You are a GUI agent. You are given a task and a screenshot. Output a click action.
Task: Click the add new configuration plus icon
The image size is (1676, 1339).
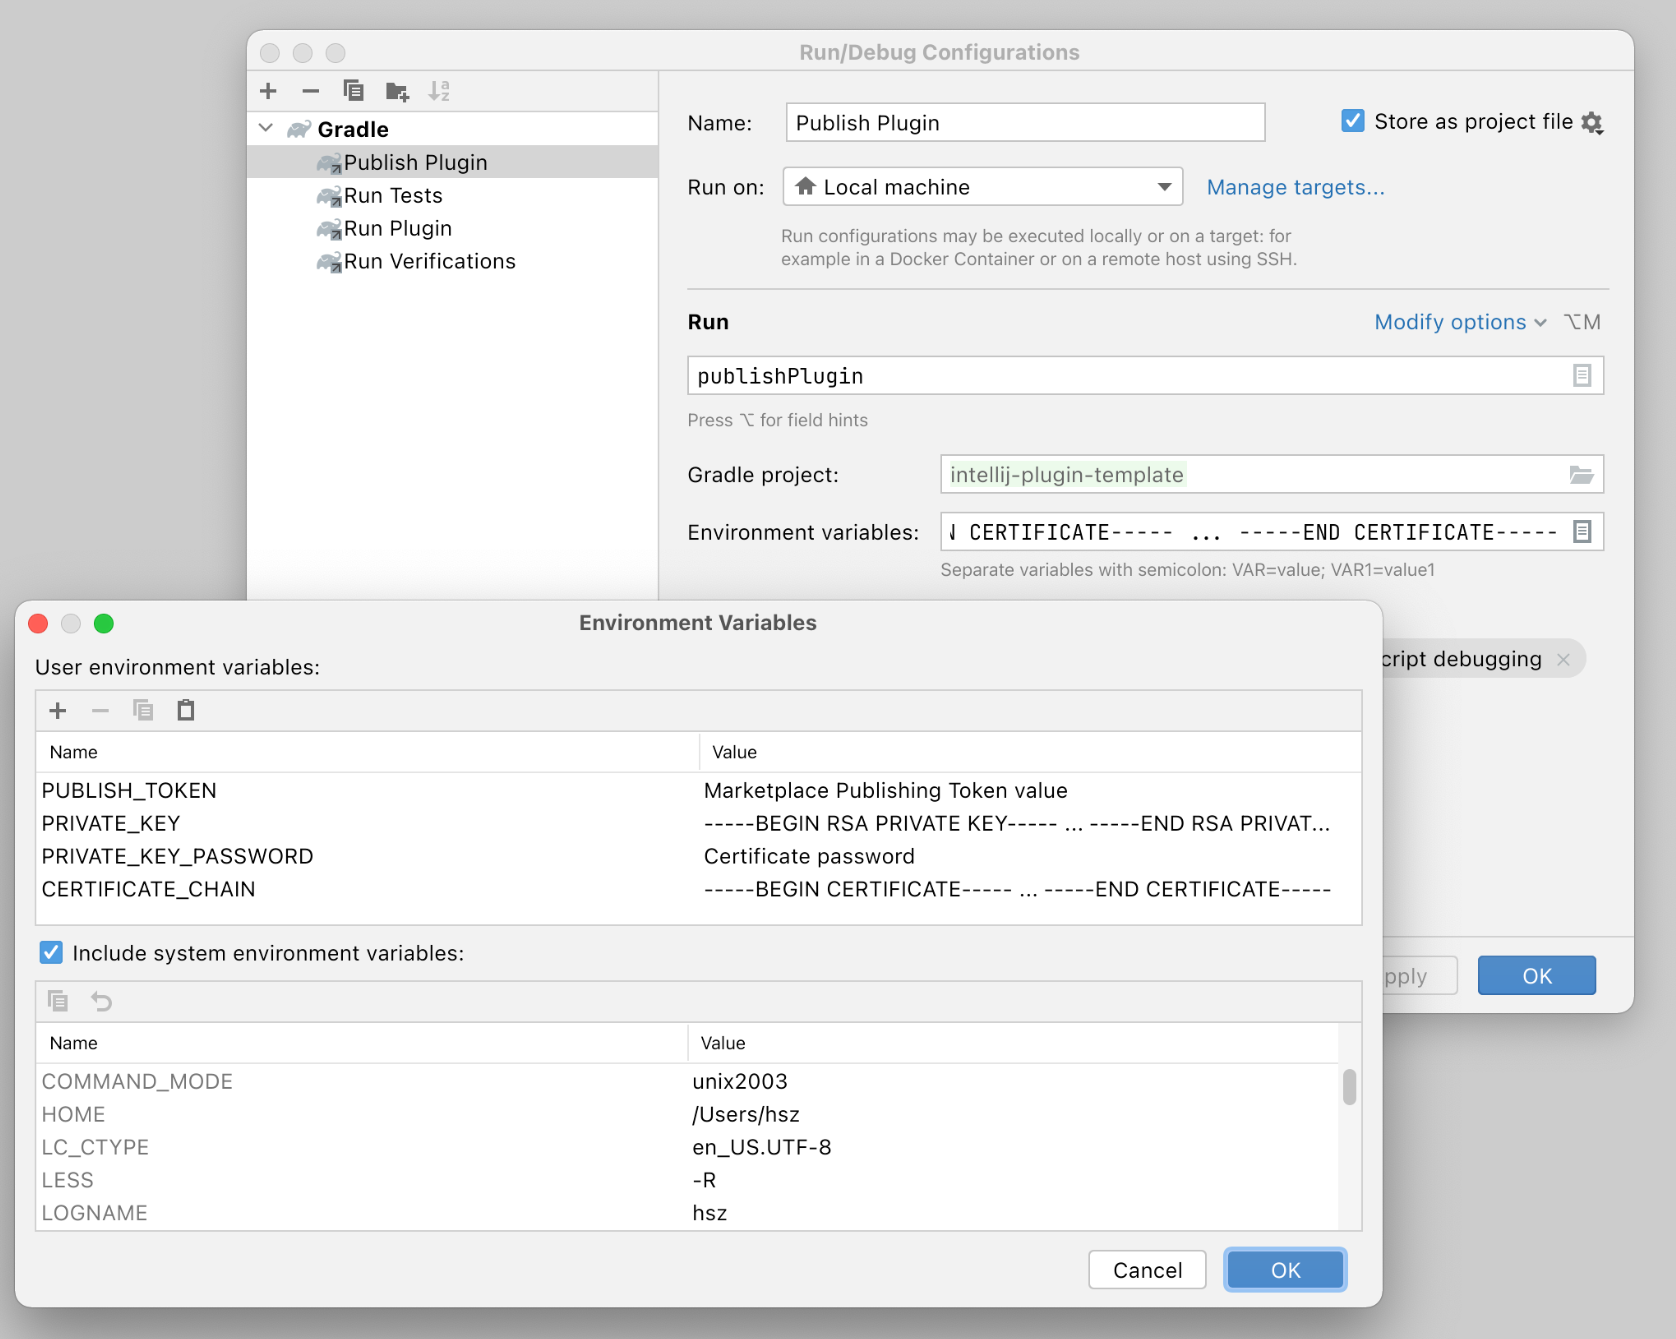coord(268,91)
